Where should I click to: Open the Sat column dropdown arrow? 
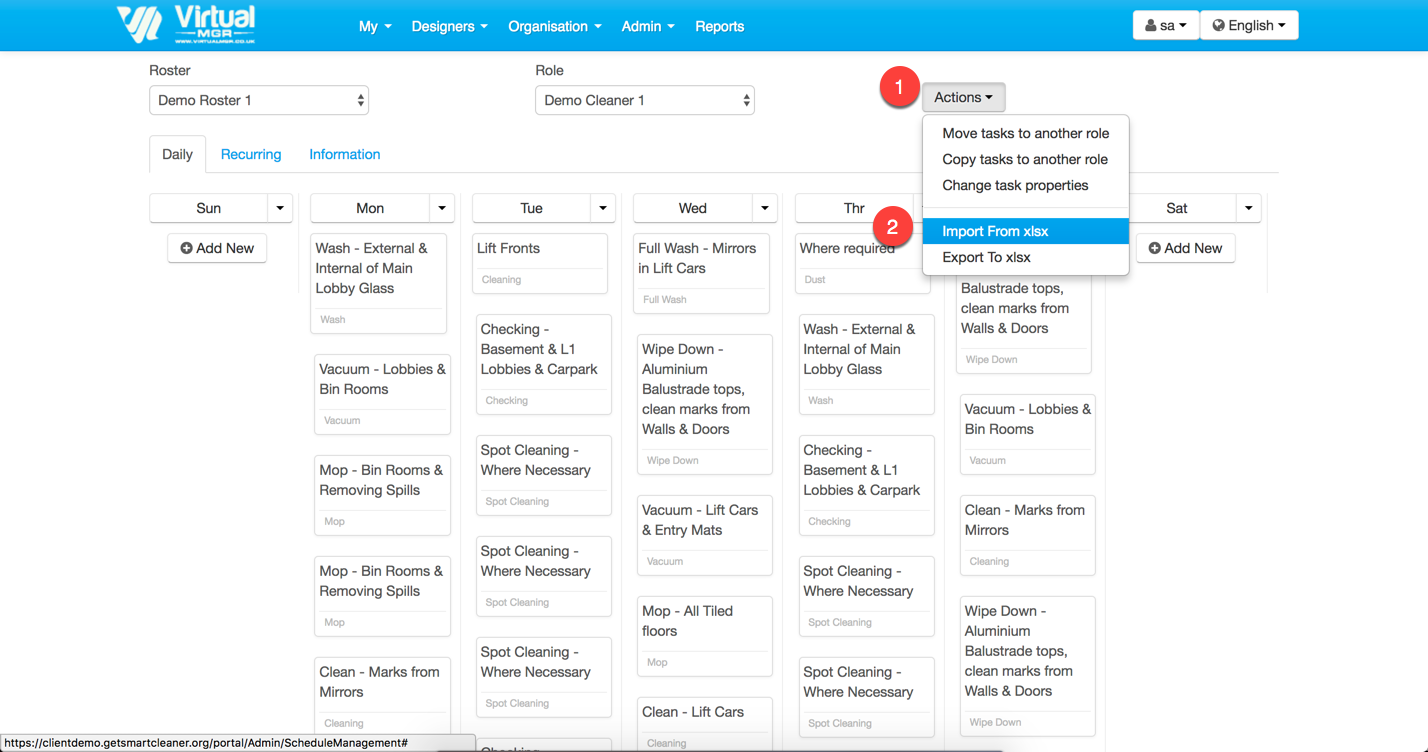(x=1248, y=208)
